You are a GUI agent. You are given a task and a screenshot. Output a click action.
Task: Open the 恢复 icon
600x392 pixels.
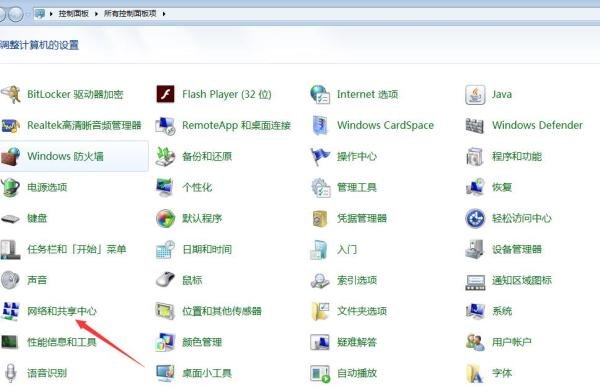pyautogui.click(x=475, y=187)
